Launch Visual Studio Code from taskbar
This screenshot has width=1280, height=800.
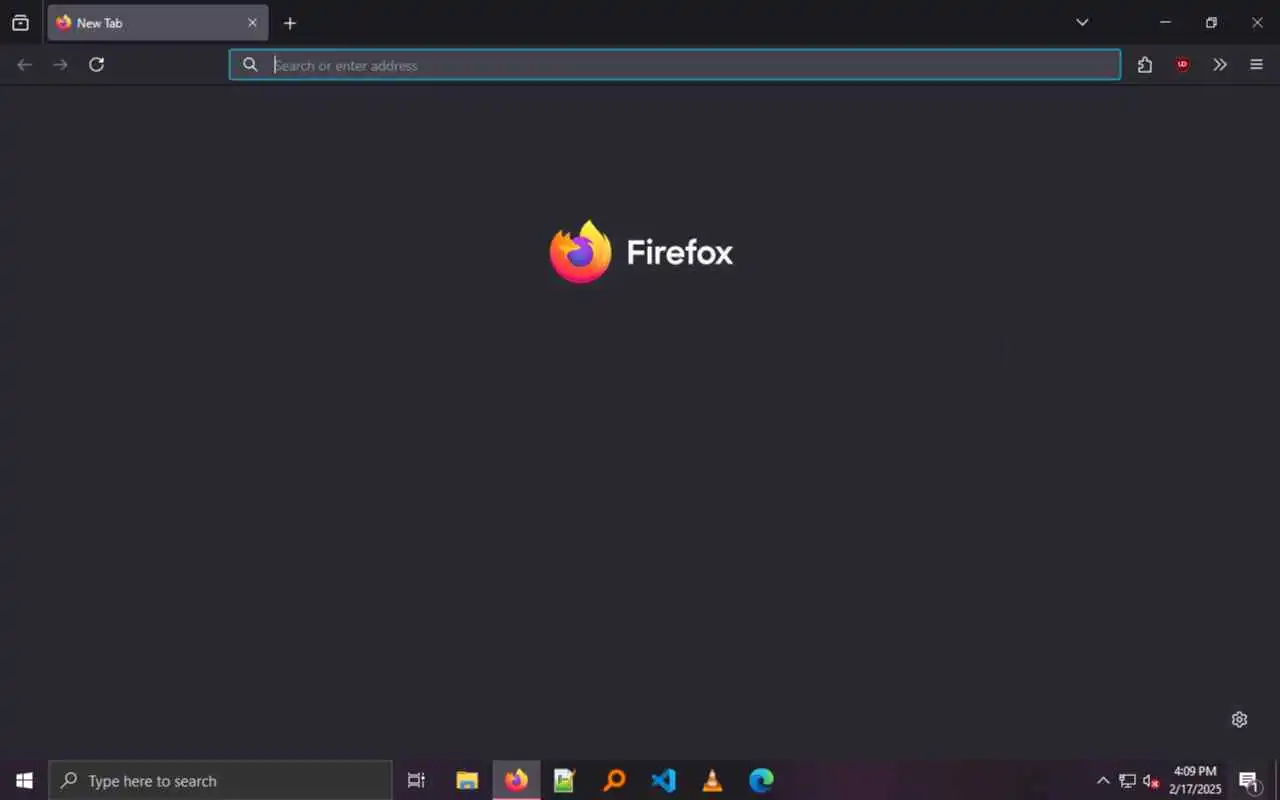[x=663, y=780]
